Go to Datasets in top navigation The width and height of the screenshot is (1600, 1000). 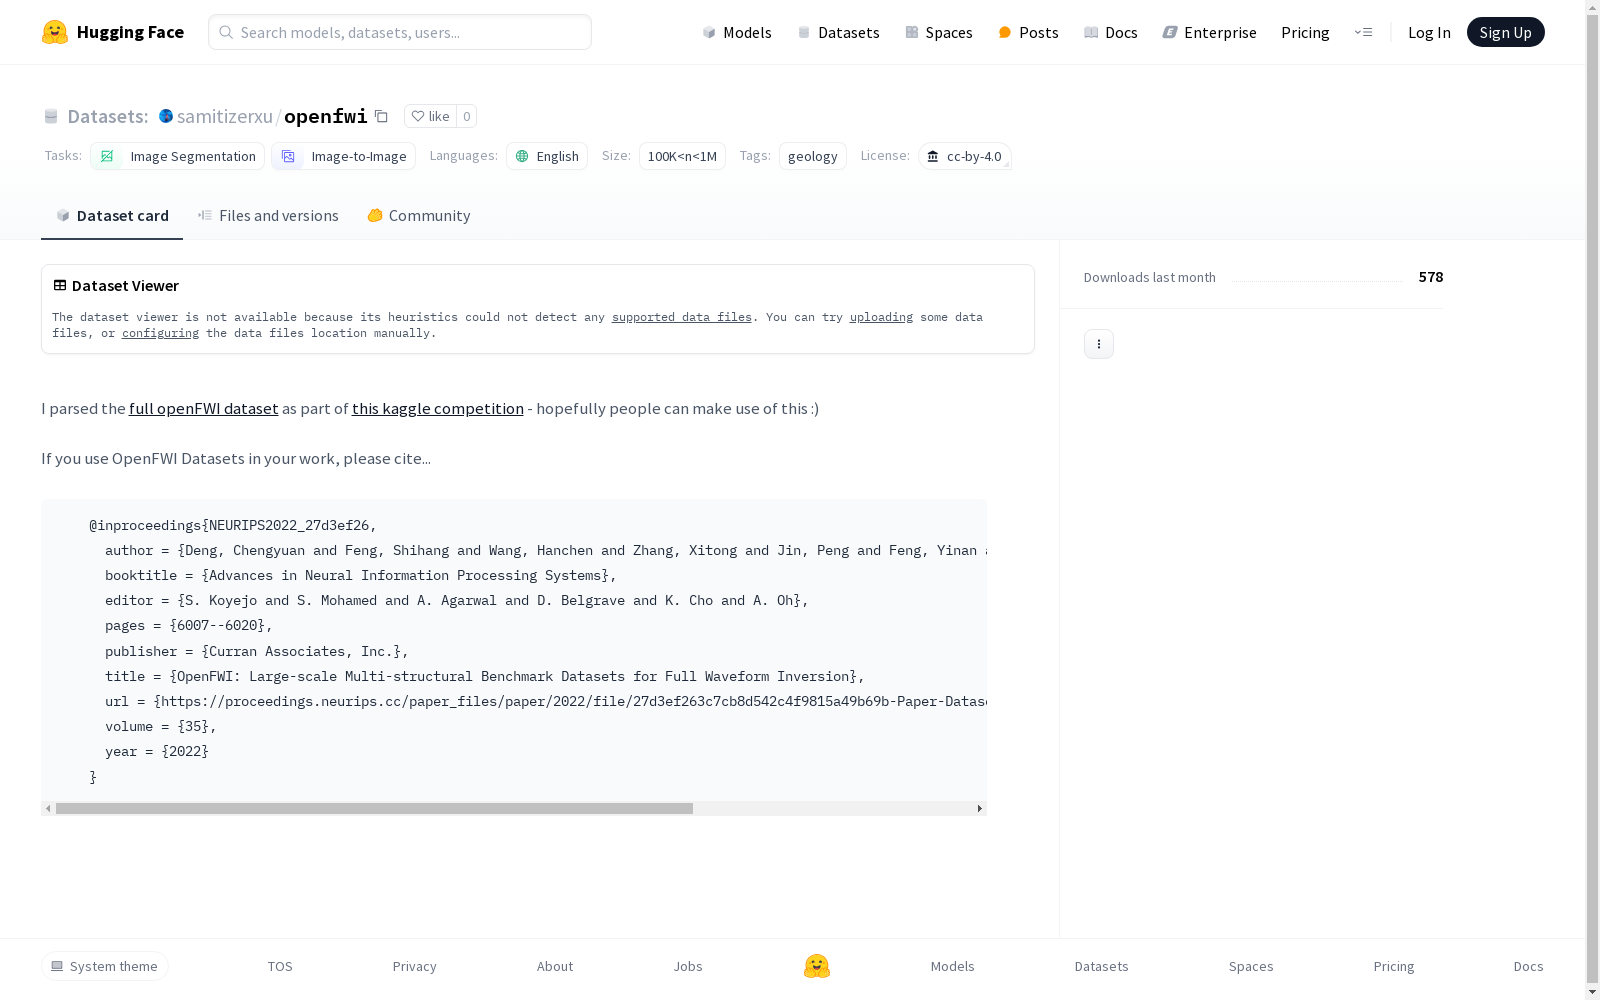838,32
